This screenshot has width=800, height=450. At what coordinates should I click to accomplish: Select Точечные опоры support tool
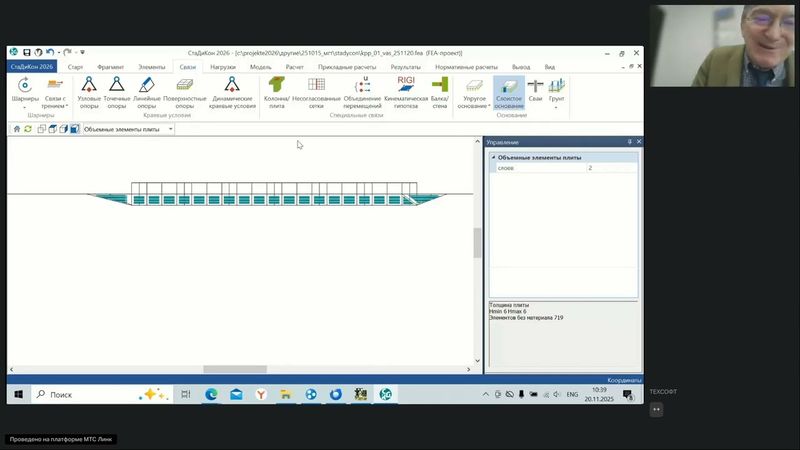117,88
